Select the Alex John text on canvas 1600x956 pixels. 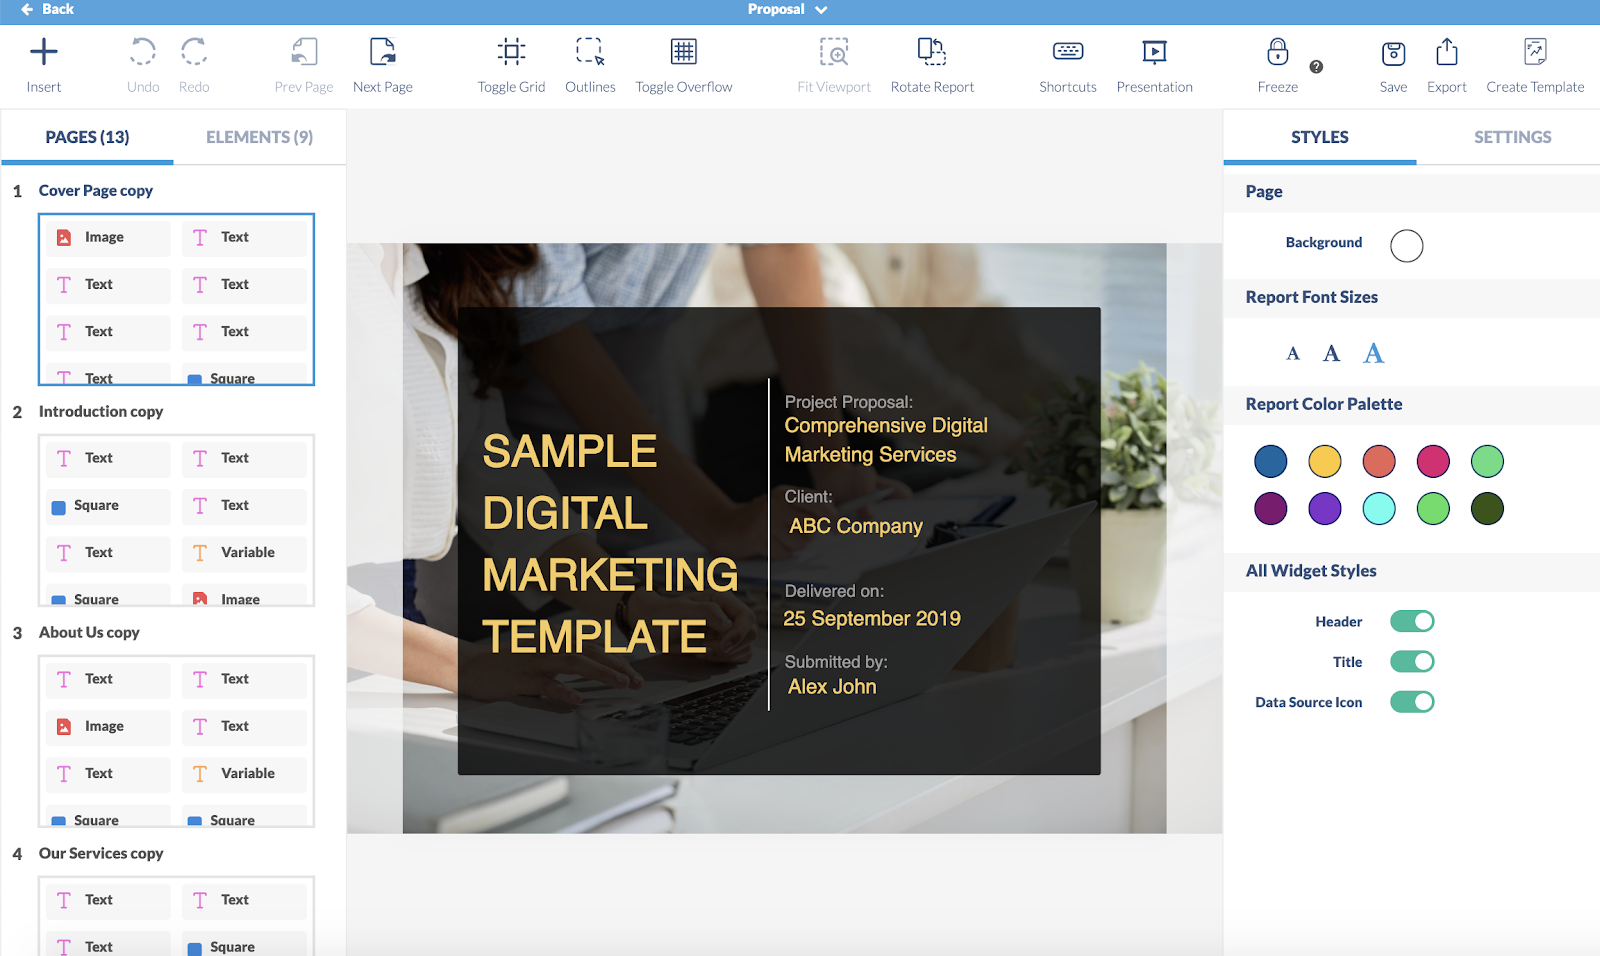[832, 686]
